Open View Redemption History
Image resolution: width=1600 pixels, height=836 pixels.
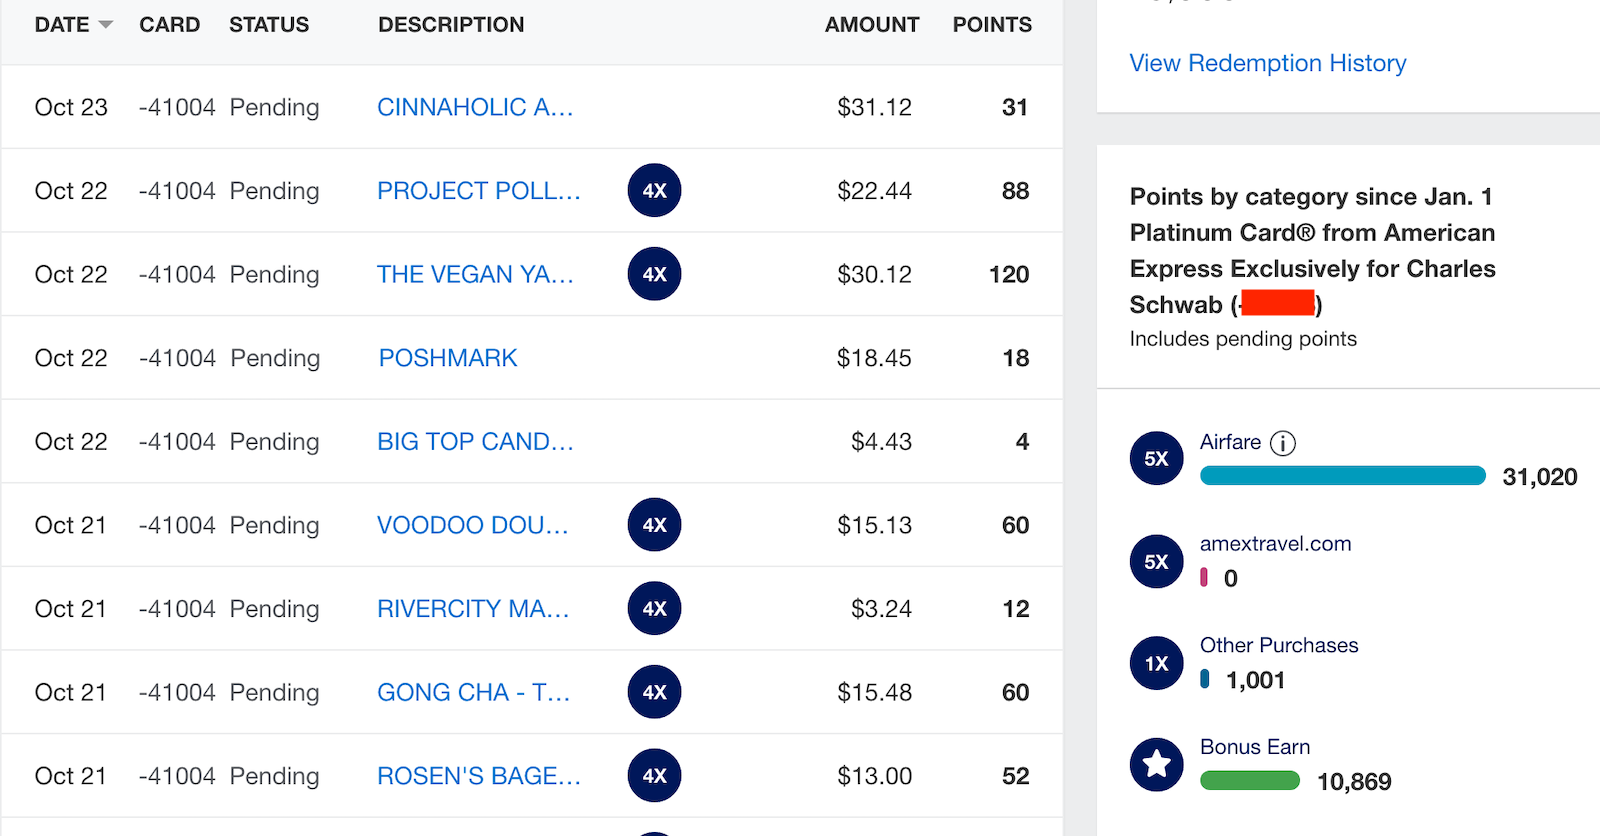click(x=1266, y=63)
